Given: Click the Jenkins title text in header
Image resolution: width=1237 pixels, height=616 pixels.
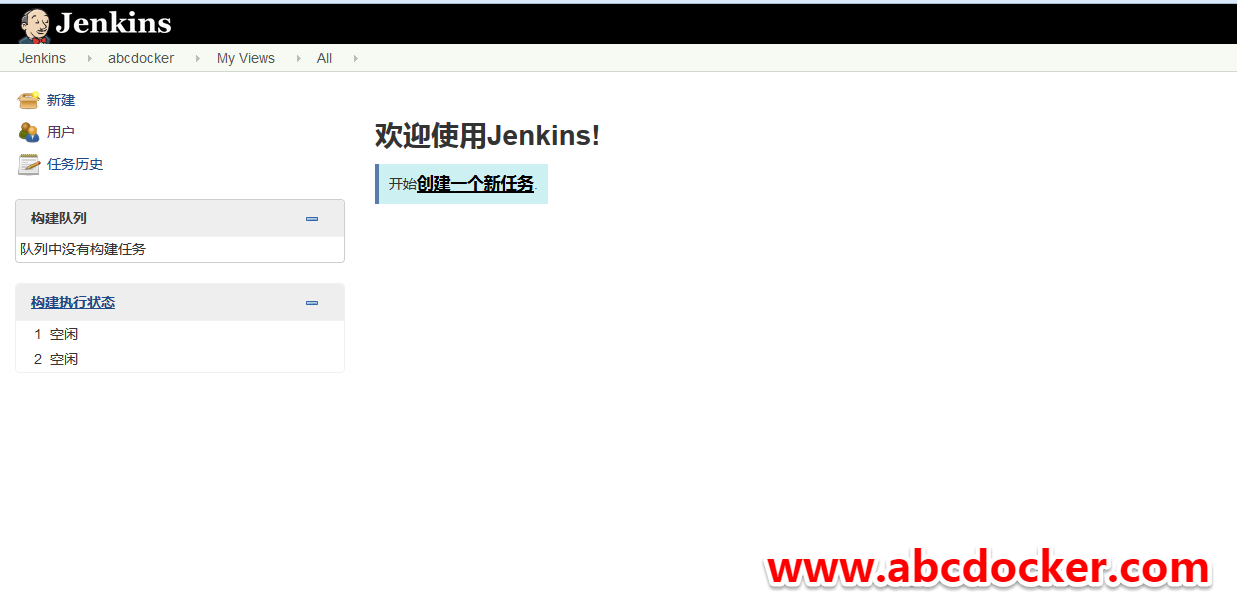Looking at the screenshot, I should [x=113, y=24].
